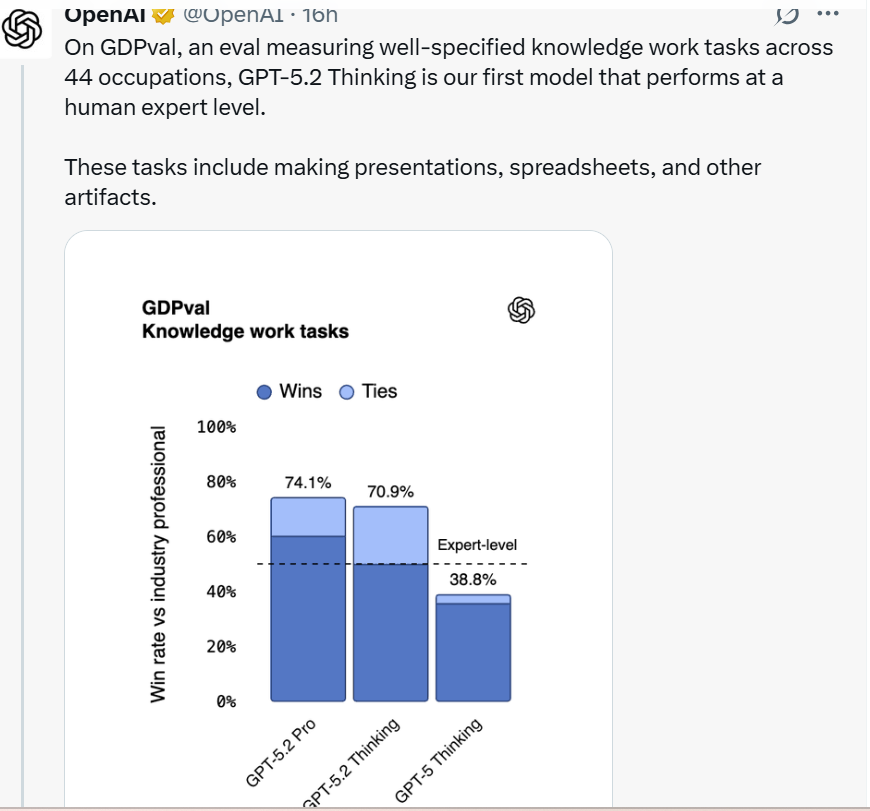The height and width of the screenshot is (811, 870).
Task: Click the 70.9% value label
Action: (390, 491)
